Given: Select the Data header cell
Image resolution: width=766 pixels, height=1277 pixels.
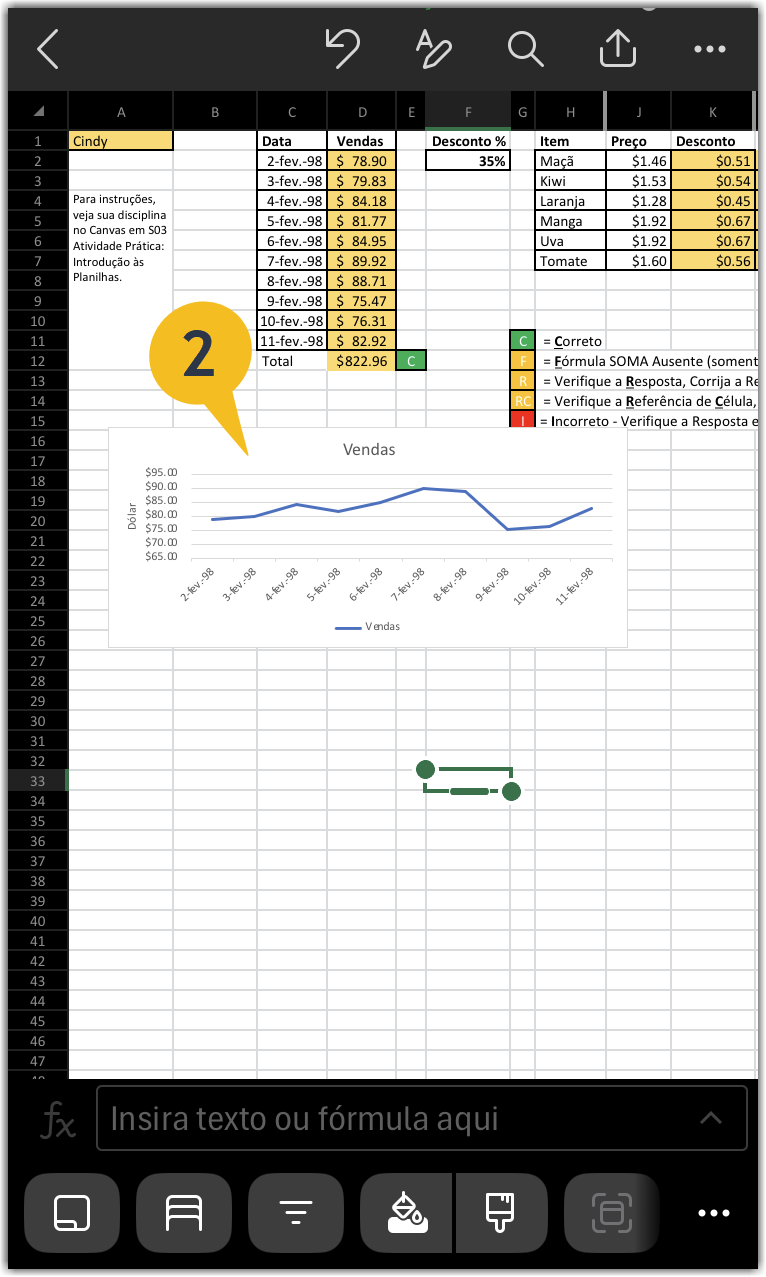Looking at the screenshot, I should pyautogui.click(x=292, y=141).
